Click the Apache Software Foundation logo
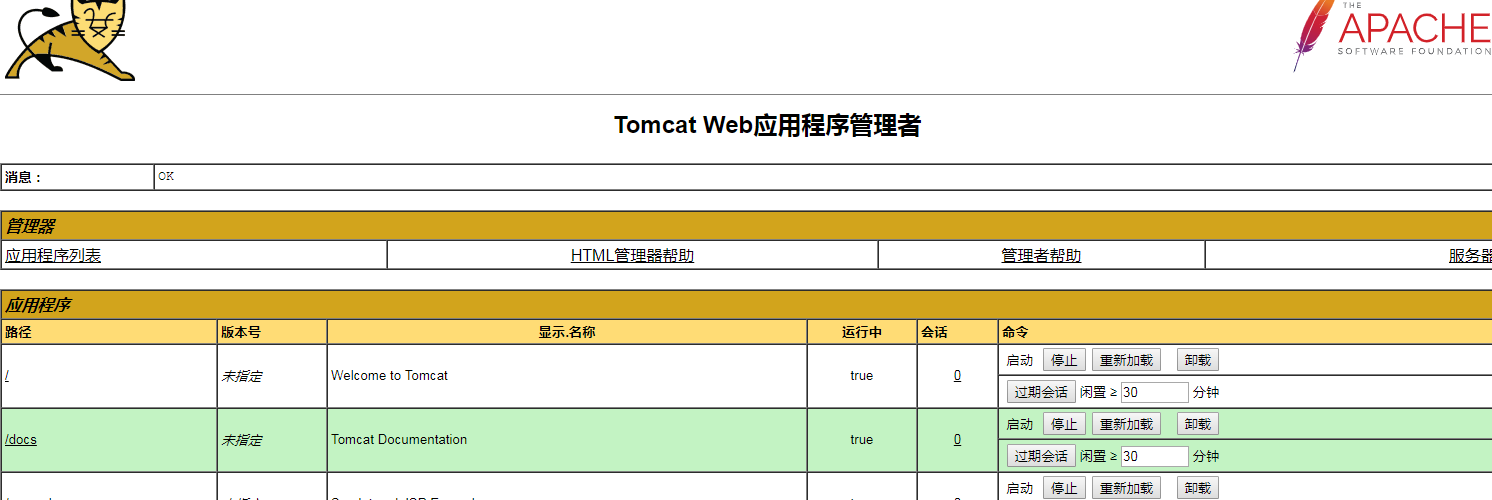This screenshot has height=500, width=1492. coord(1391,36)
